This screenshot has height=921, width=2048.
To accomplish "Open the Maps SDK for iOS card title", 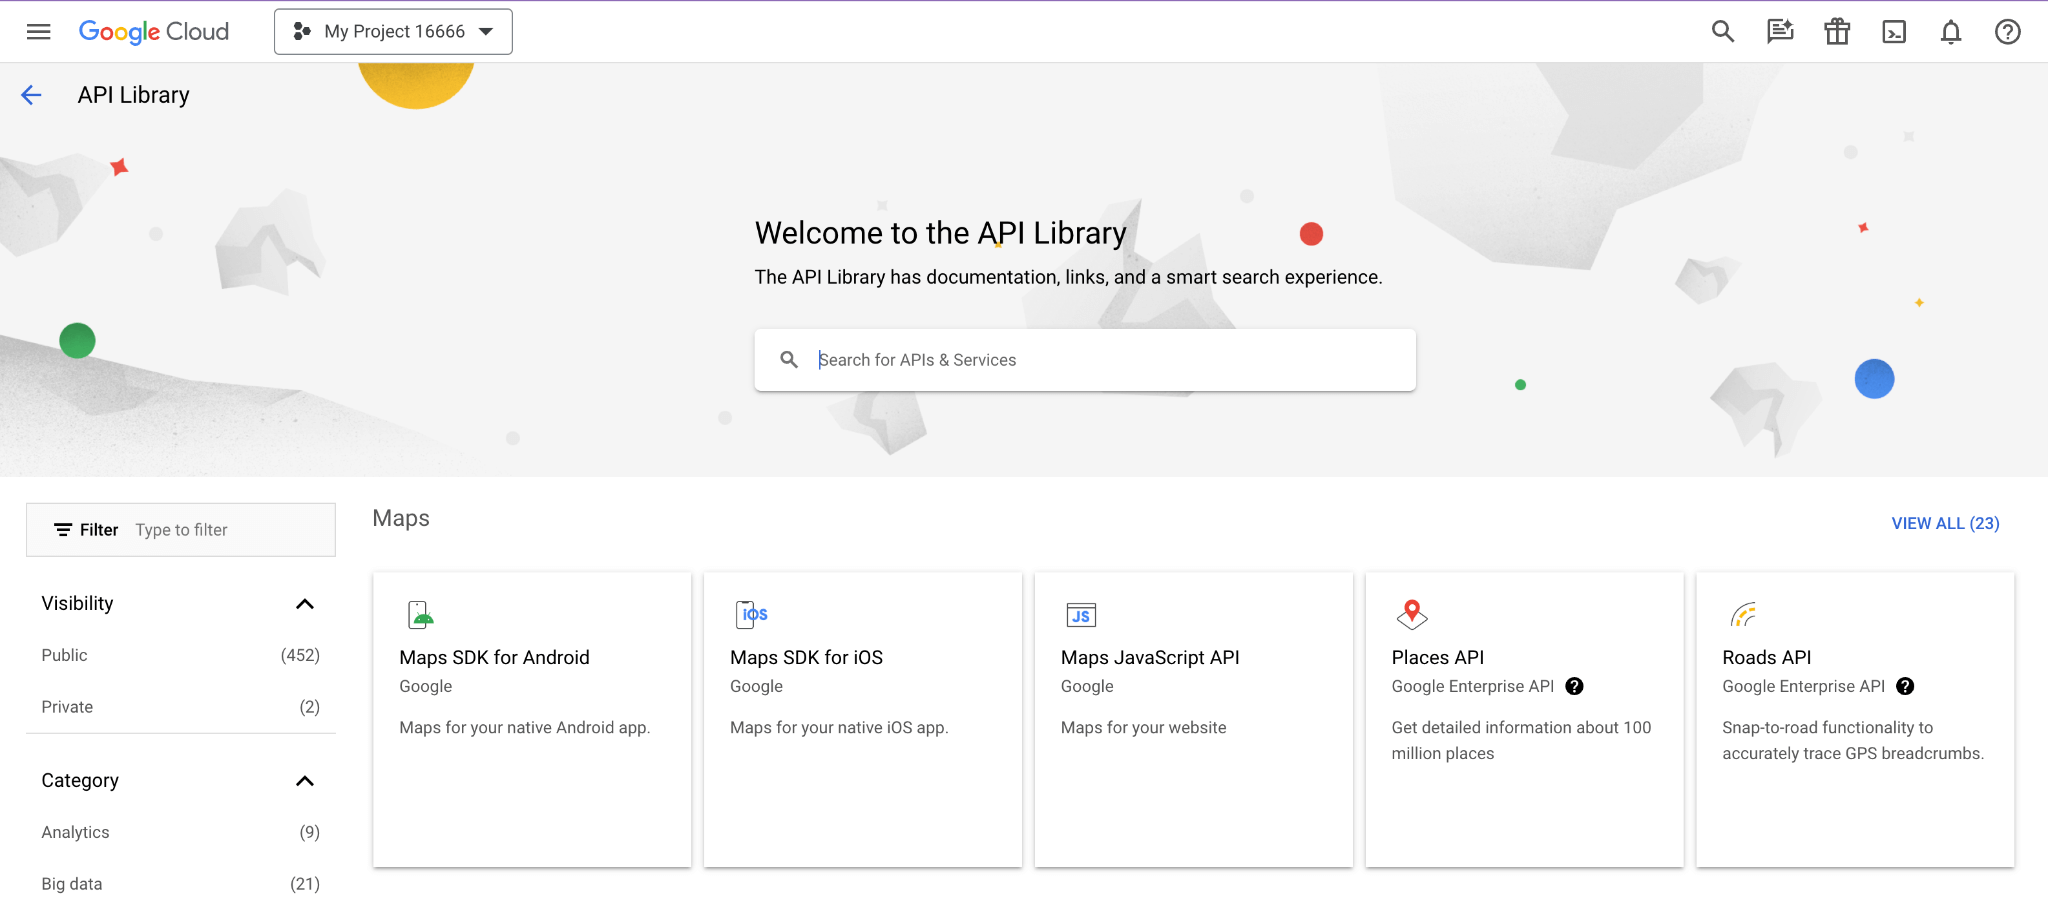I will coord(806,658).
